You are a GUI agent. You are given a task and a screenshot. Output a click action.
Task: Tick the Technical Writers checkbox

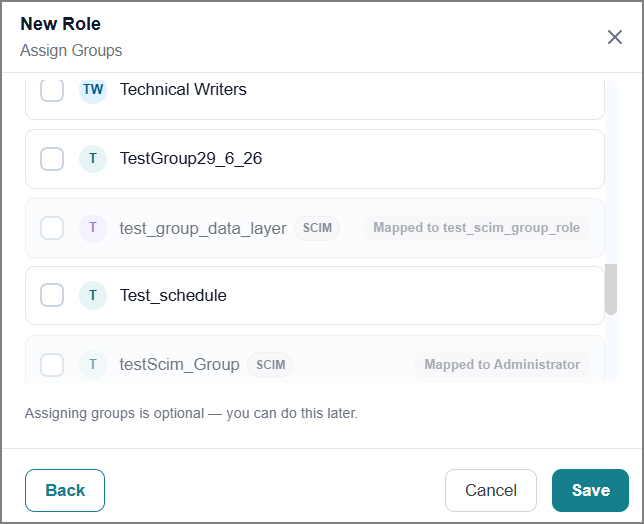point(52,90)
